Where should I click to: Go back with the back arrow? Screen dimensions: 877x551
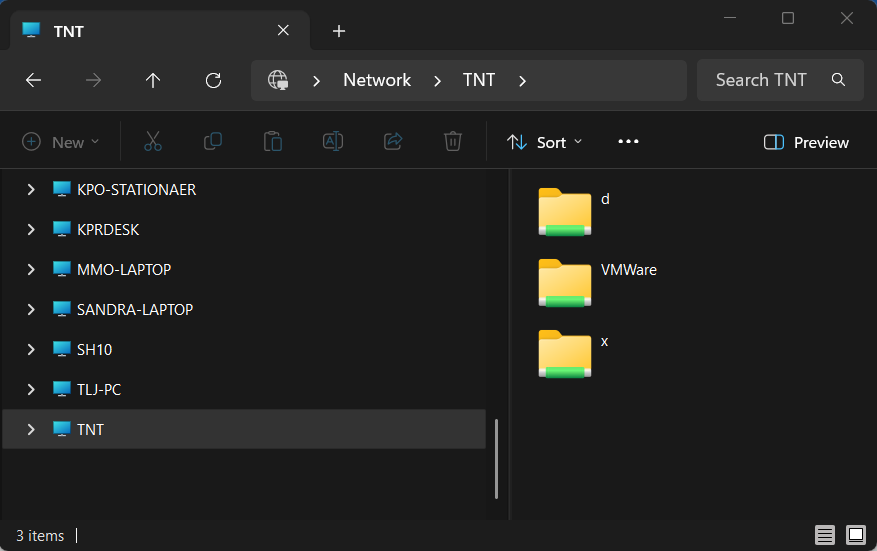pos(34,81)
